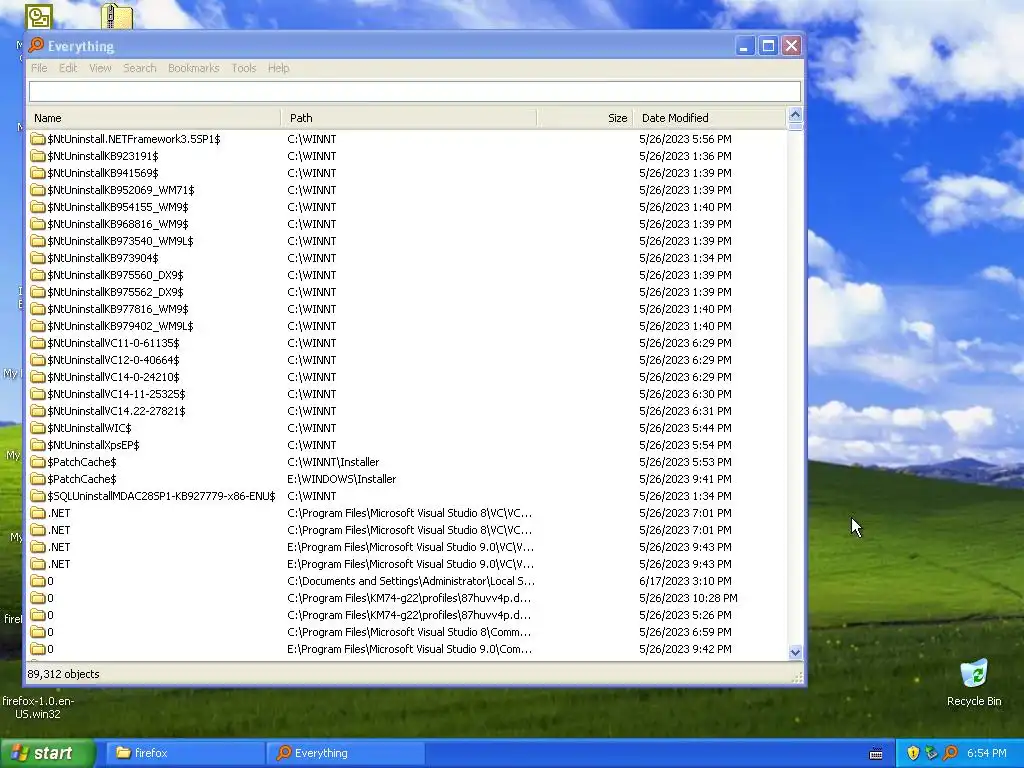Open the File menu

pyautogui.click(x=39, y=68)
